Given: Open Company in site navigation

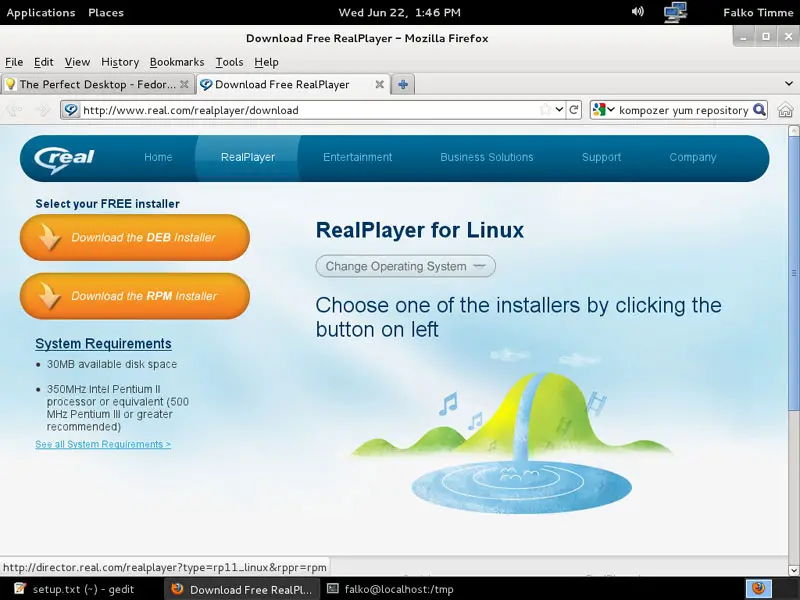Looking at the screenshot, I should point(693,157).
